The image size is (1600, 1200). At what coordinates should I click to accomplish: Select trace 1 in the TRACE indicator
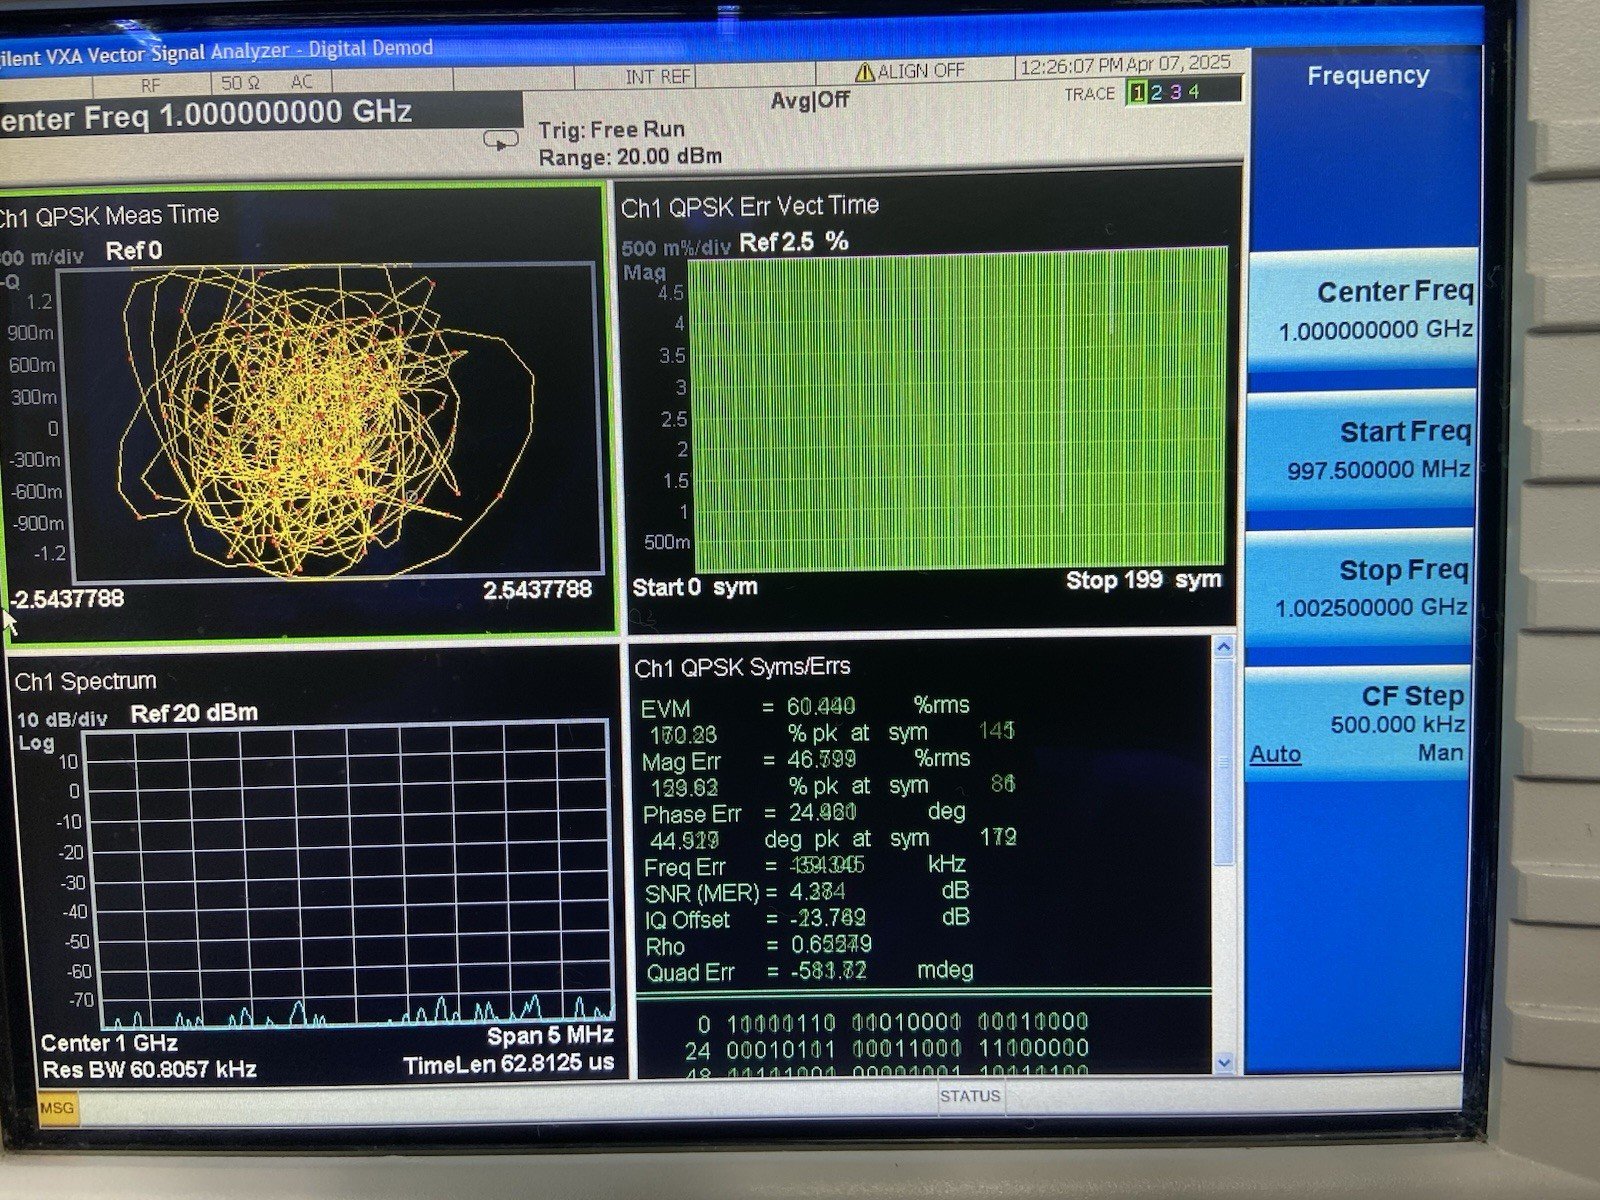click(x=1137, y=93)
